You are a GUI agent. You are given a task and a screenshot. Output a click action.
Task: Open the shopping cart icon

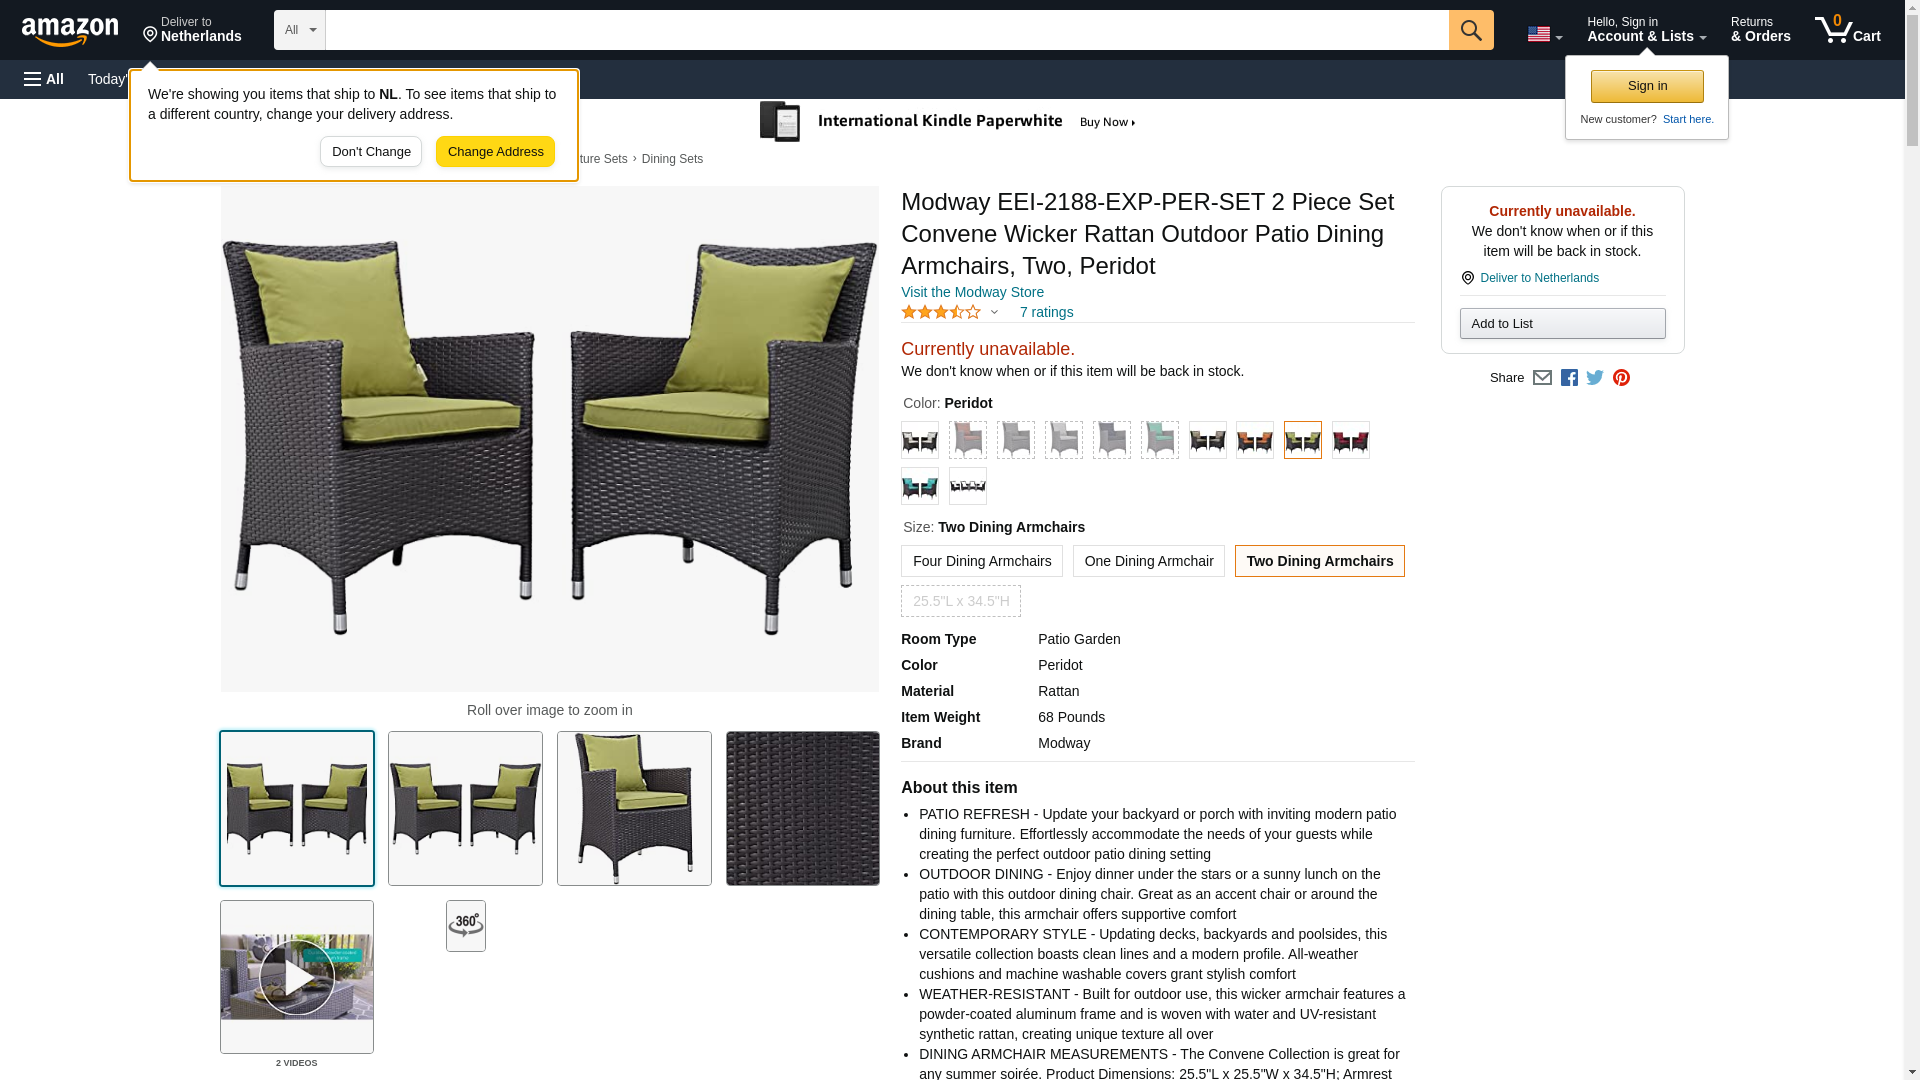[1848, 30]
